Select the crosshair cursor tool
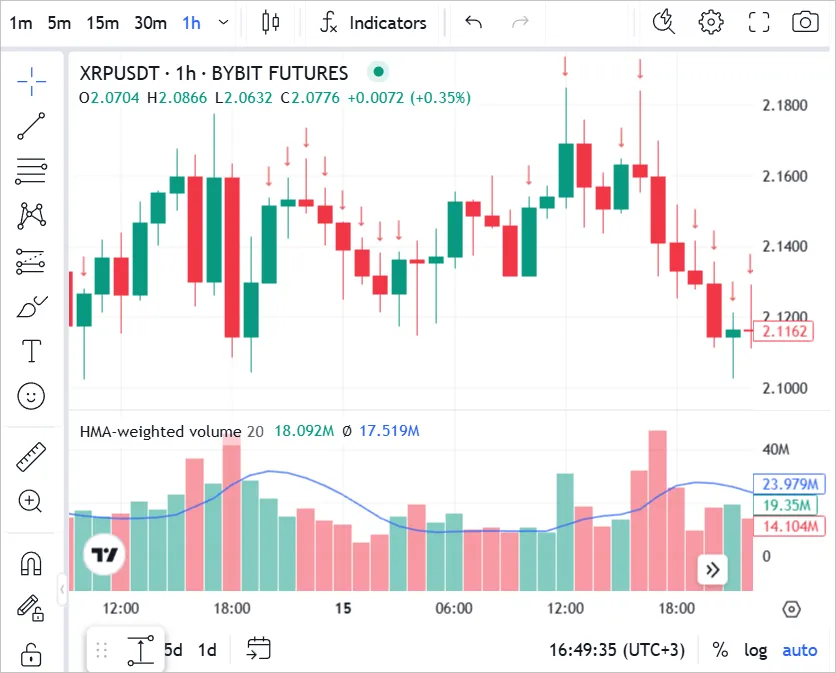Screen dimensions: 836x673 30,80
